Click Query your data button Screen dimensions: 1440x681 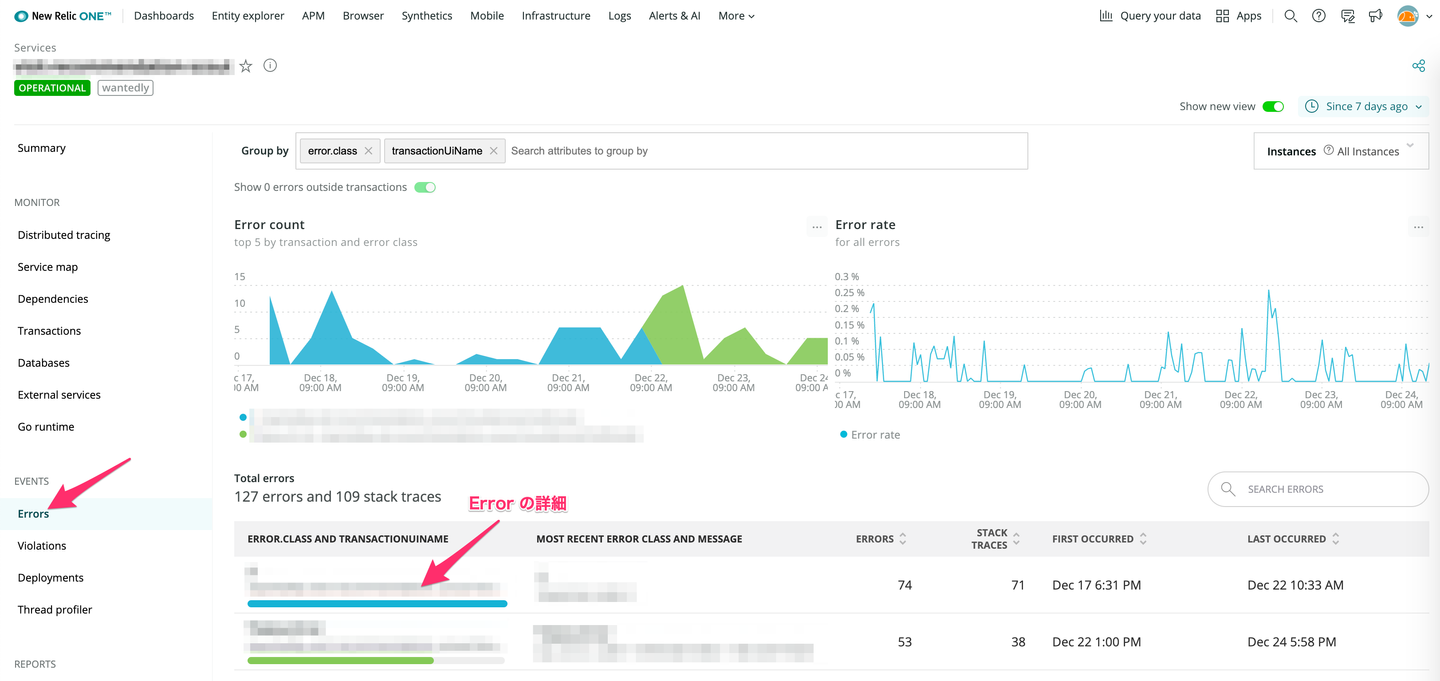point(1150,16)
